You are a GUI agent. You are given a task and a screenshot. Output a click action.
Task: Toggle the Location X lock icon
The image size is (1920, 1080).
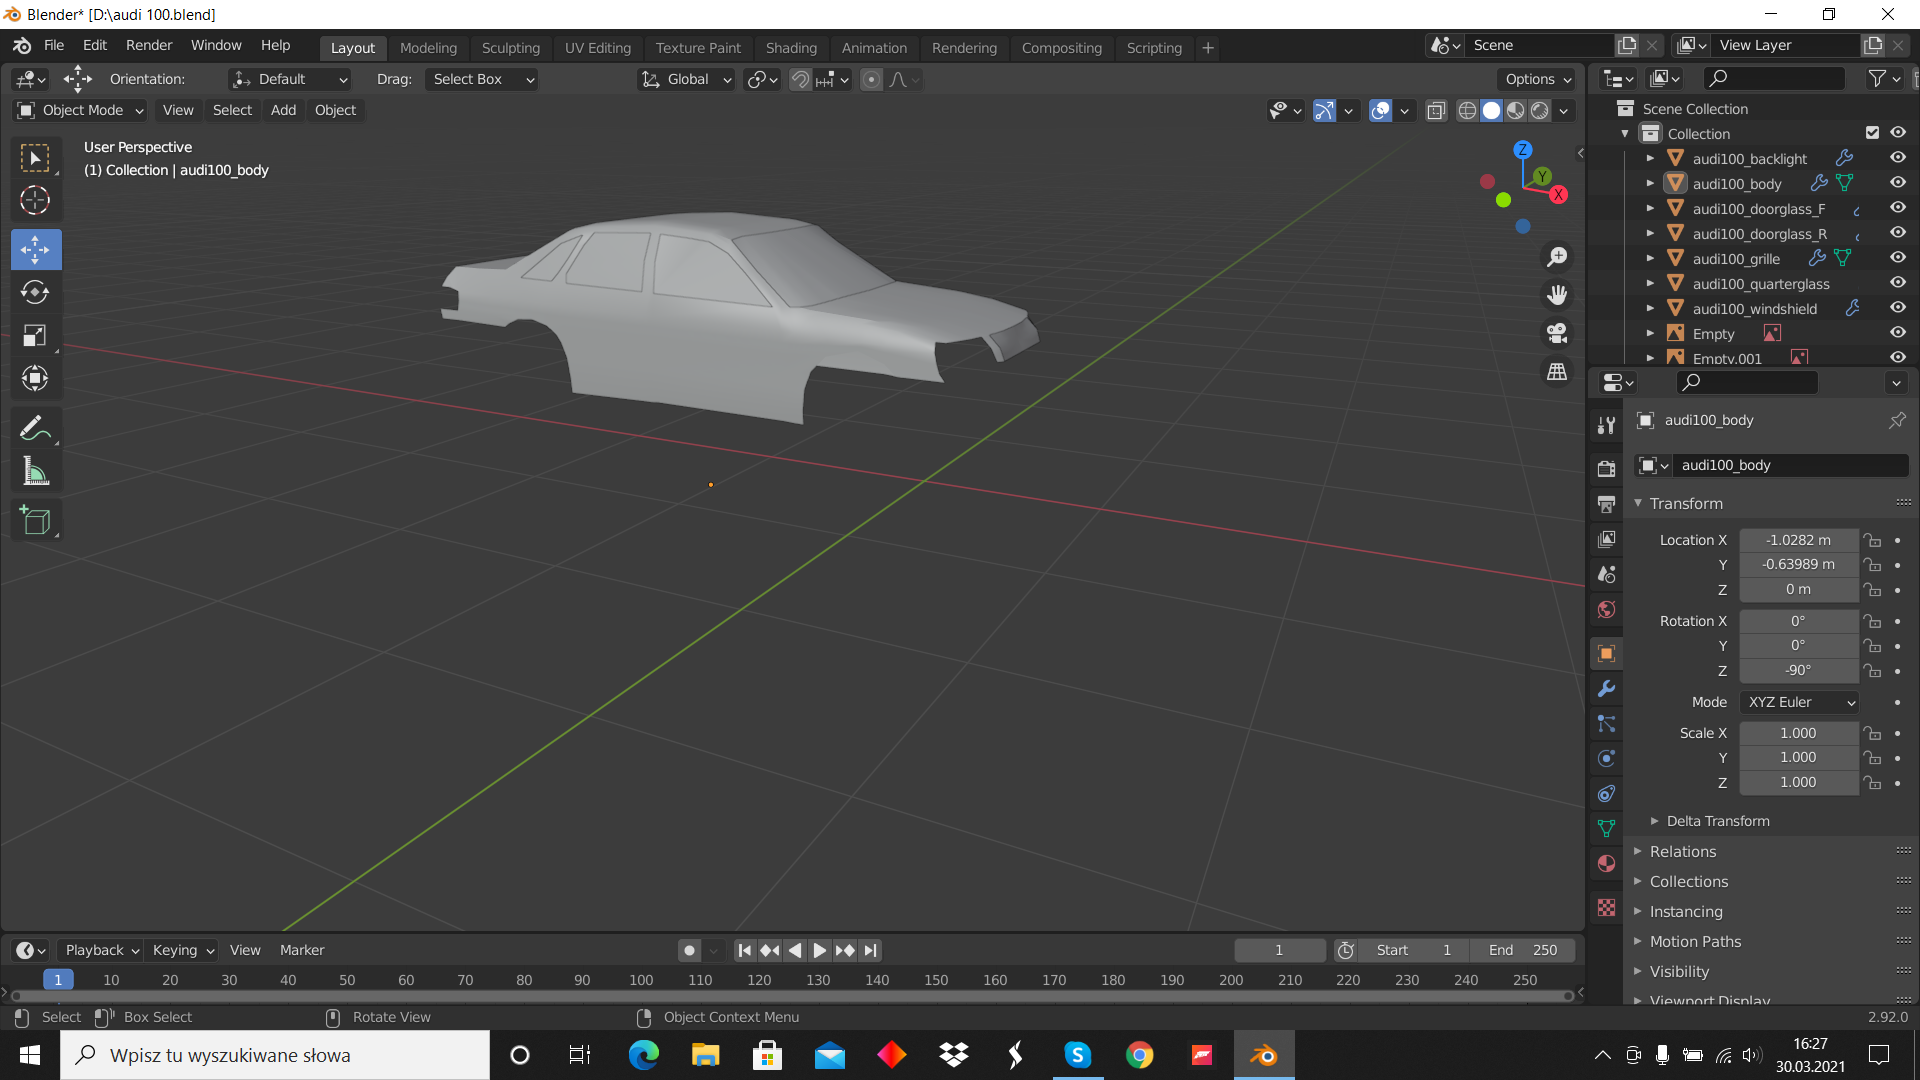(x=1872, y=540)
